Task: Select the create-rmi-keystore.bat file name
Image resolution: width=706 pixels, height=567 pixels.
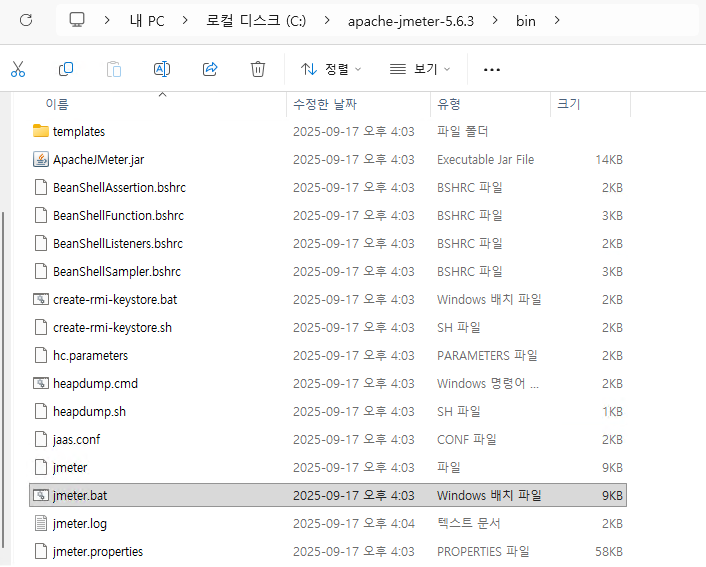Action: tap(115, 299)
